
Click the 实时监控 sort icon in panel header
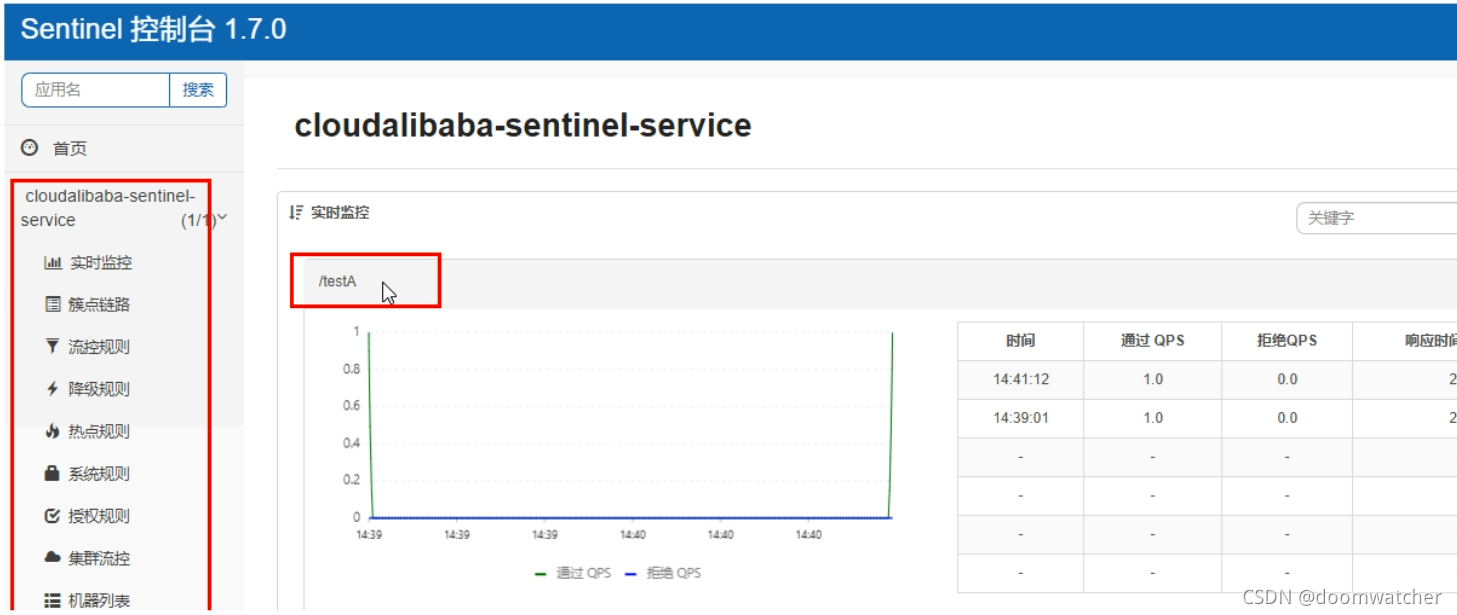tap(295, 213)
